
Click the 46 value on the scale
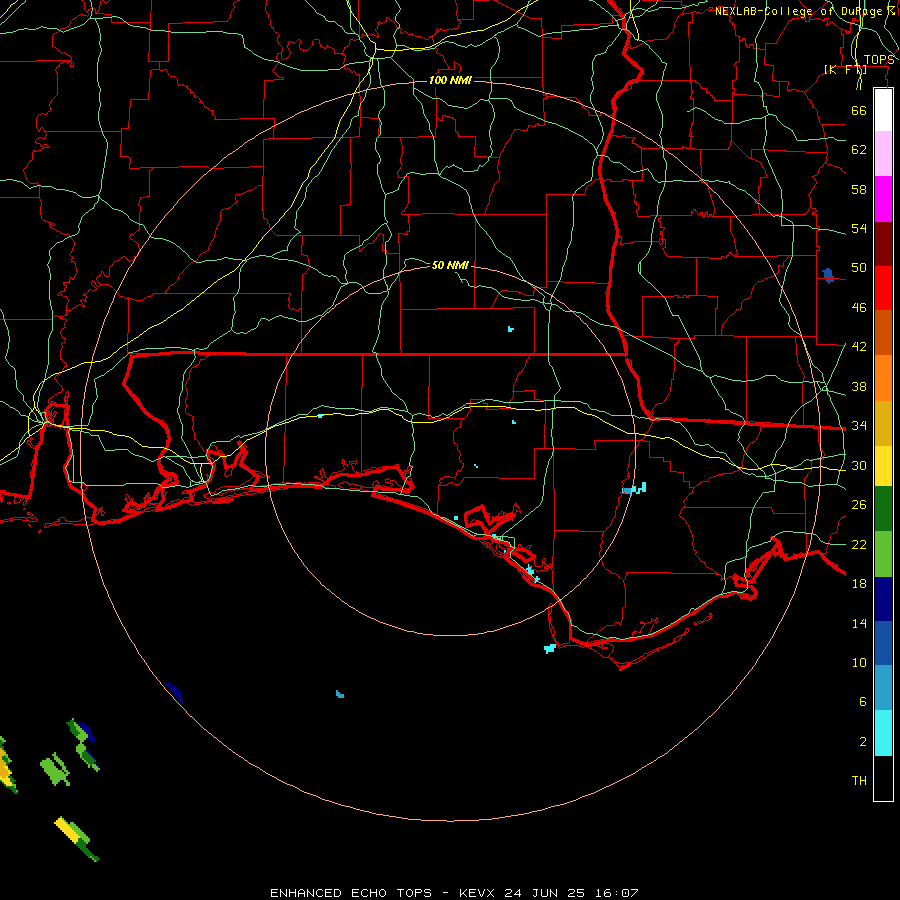pyautogui.click(x=859, y=308)
